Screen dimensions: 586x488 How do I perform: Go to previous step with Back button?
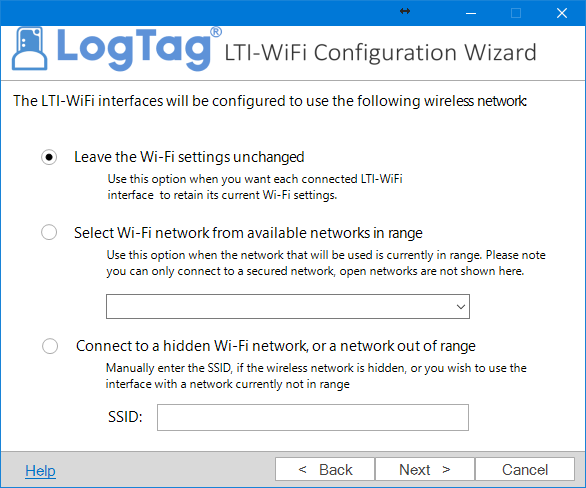tap(325, 469)
